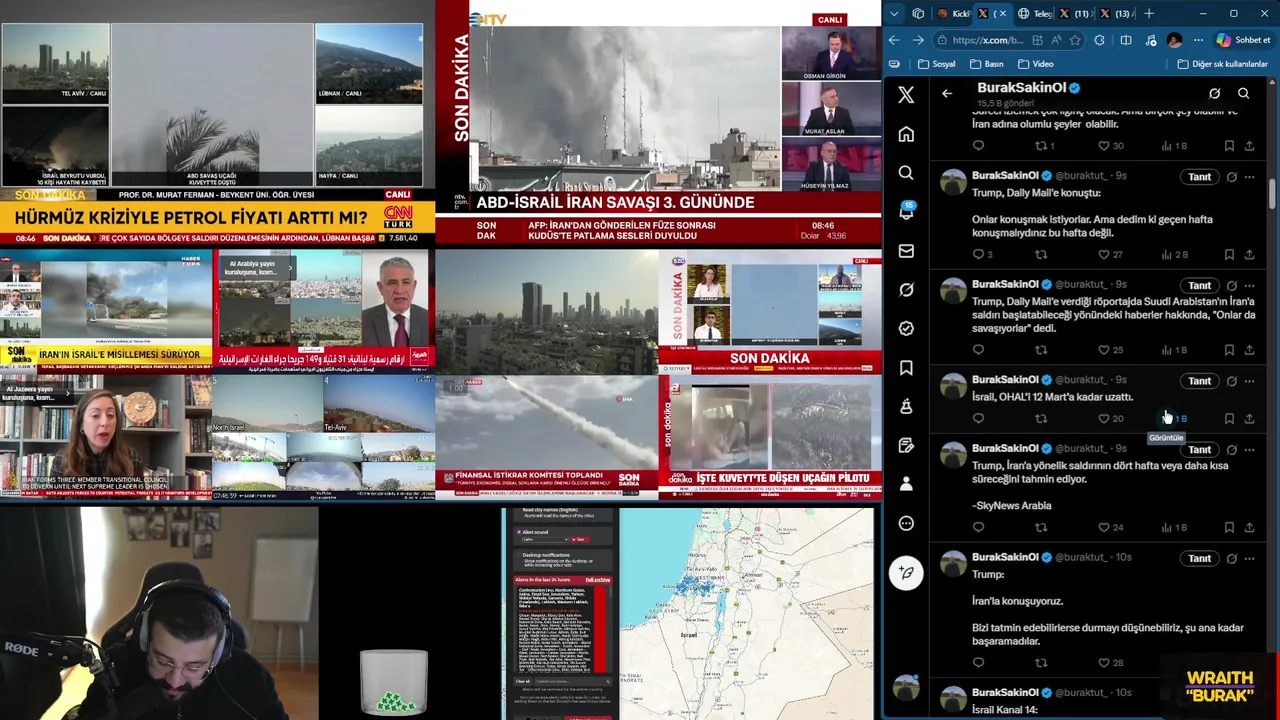
Task: Add page to browser favorites star
Action: pyautogui.click(x=1075, y=40)
